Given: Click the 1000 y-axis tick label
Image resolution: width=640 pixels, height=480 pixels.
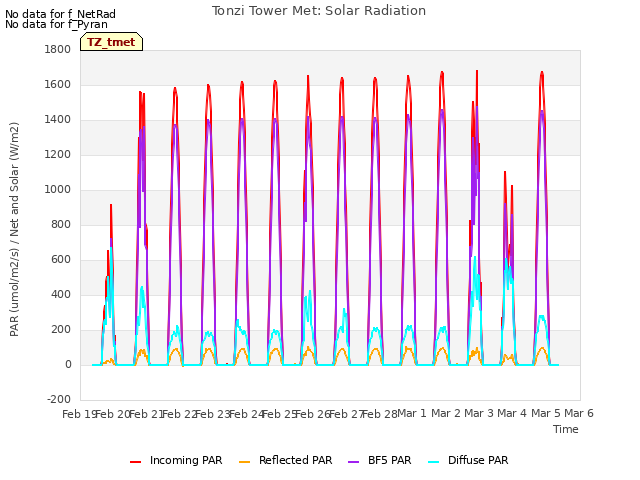Looking at the screenshot, I should click(x=58, y=190).
